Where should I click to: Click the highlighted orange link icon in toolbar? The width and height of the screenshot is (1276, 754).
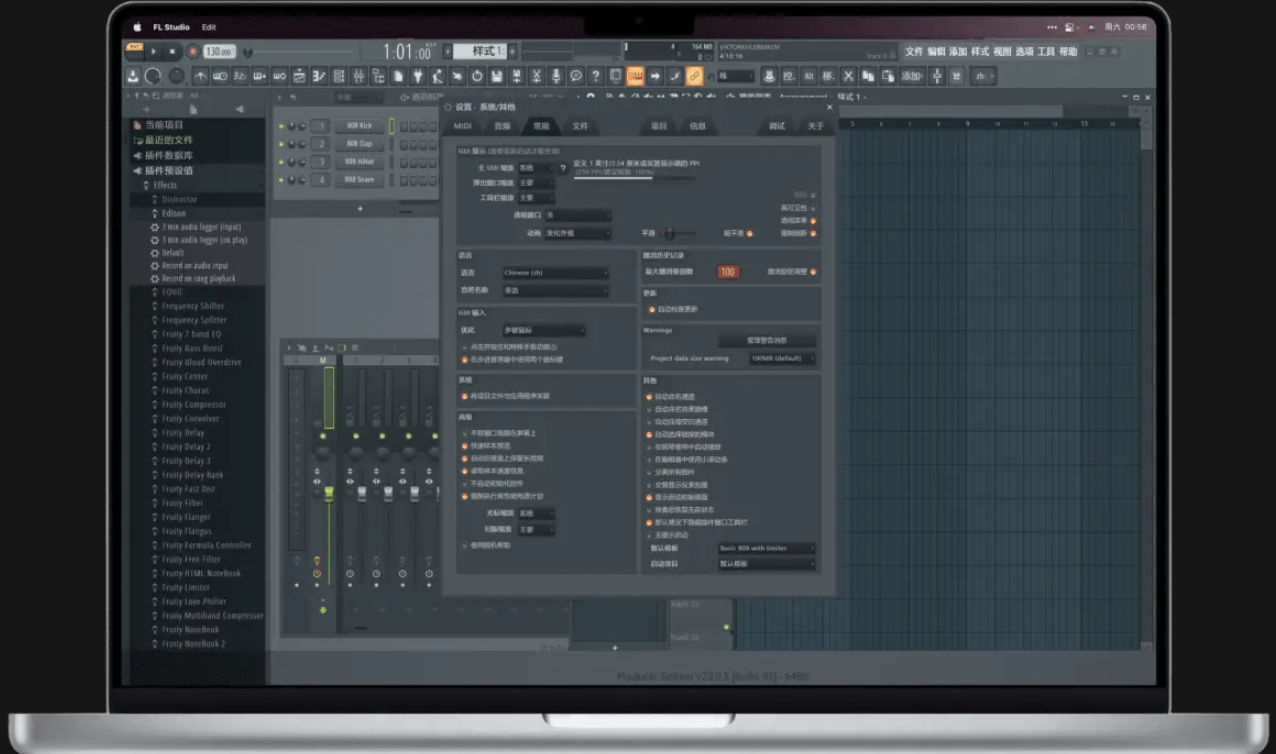695,76
